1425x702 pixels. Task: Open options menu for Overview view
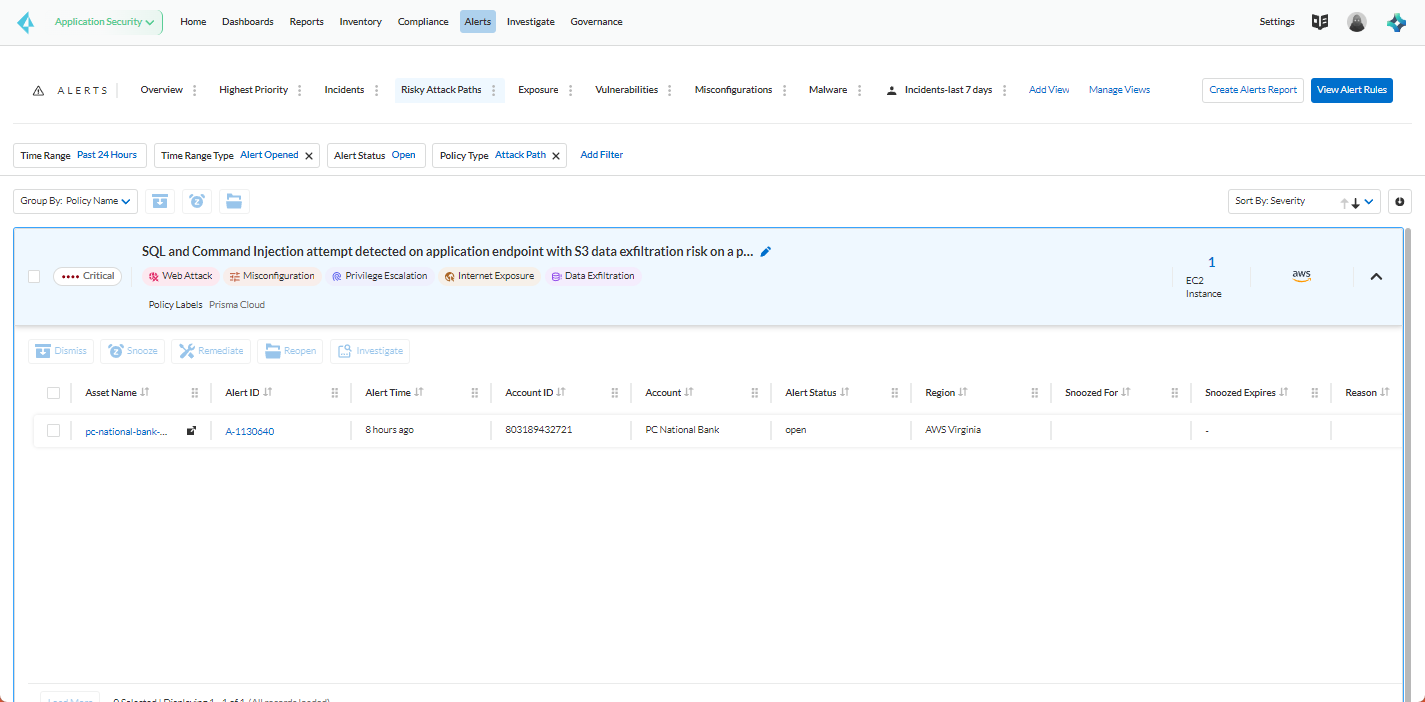195,90
